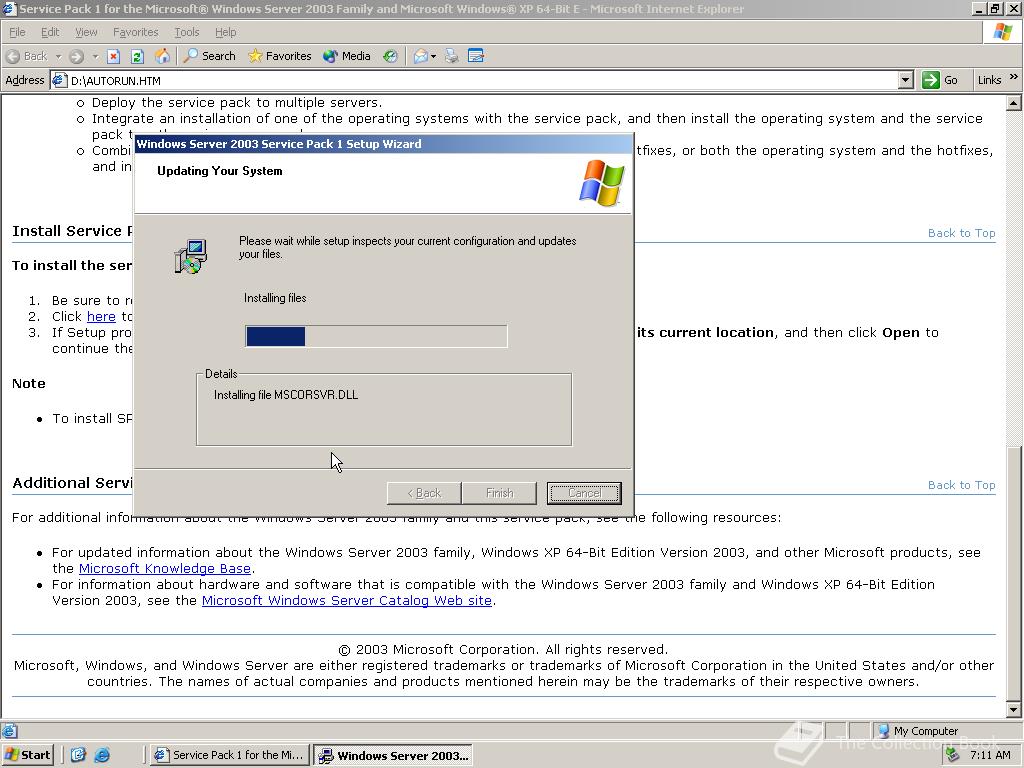Click the page icon in address bar
Image resolution: width=1024 pixels, height=768 pixels.
pyautogui.click(x=59, y=80)
